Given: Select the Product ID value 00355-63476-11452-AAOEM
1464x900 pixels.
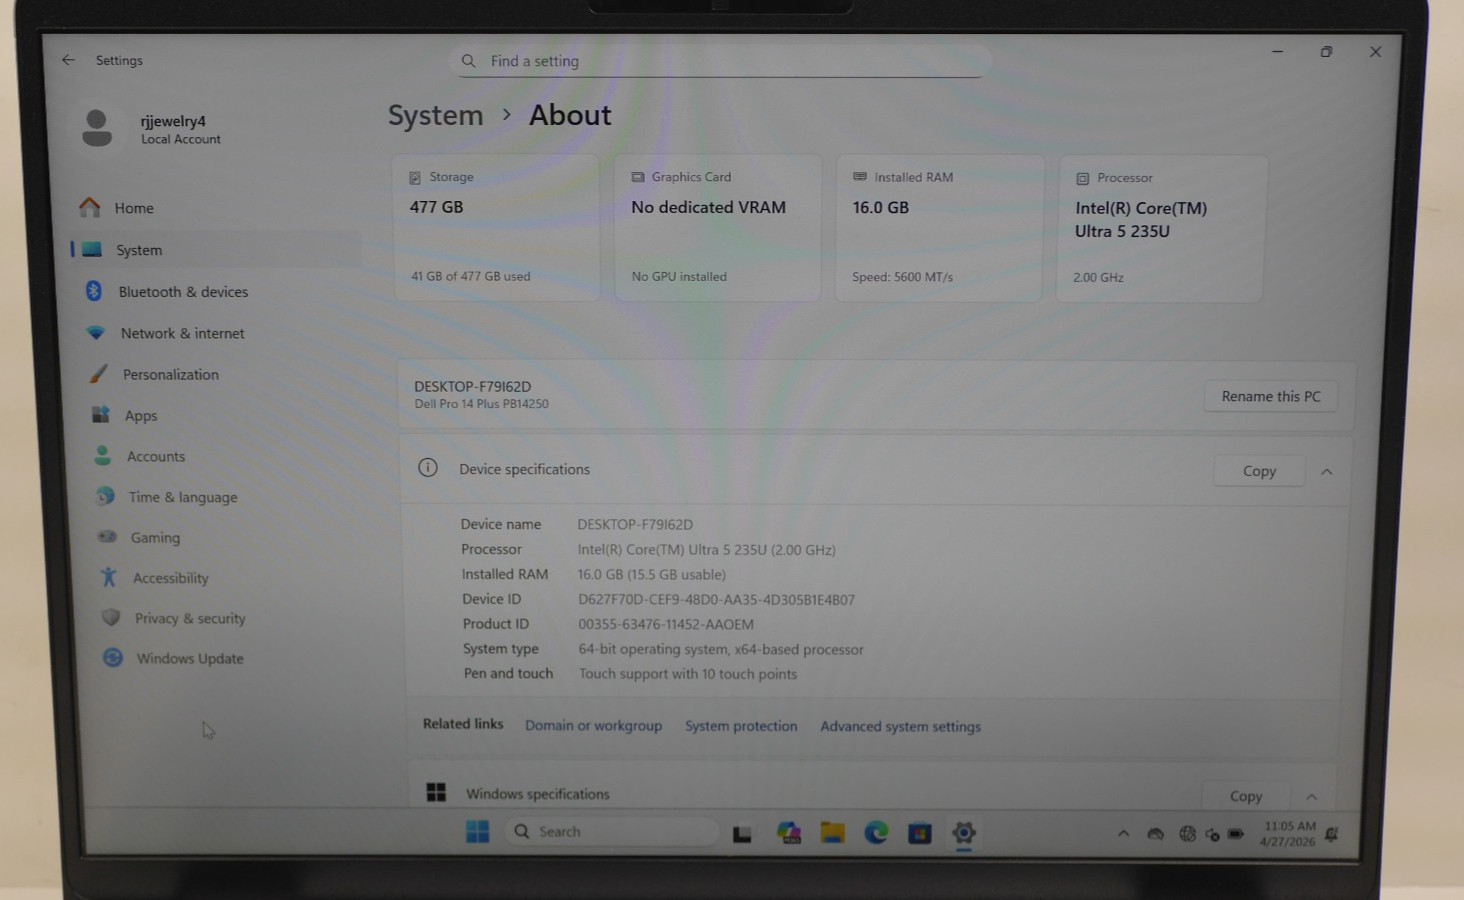Looking at the screenshot, I should [666, 624].
